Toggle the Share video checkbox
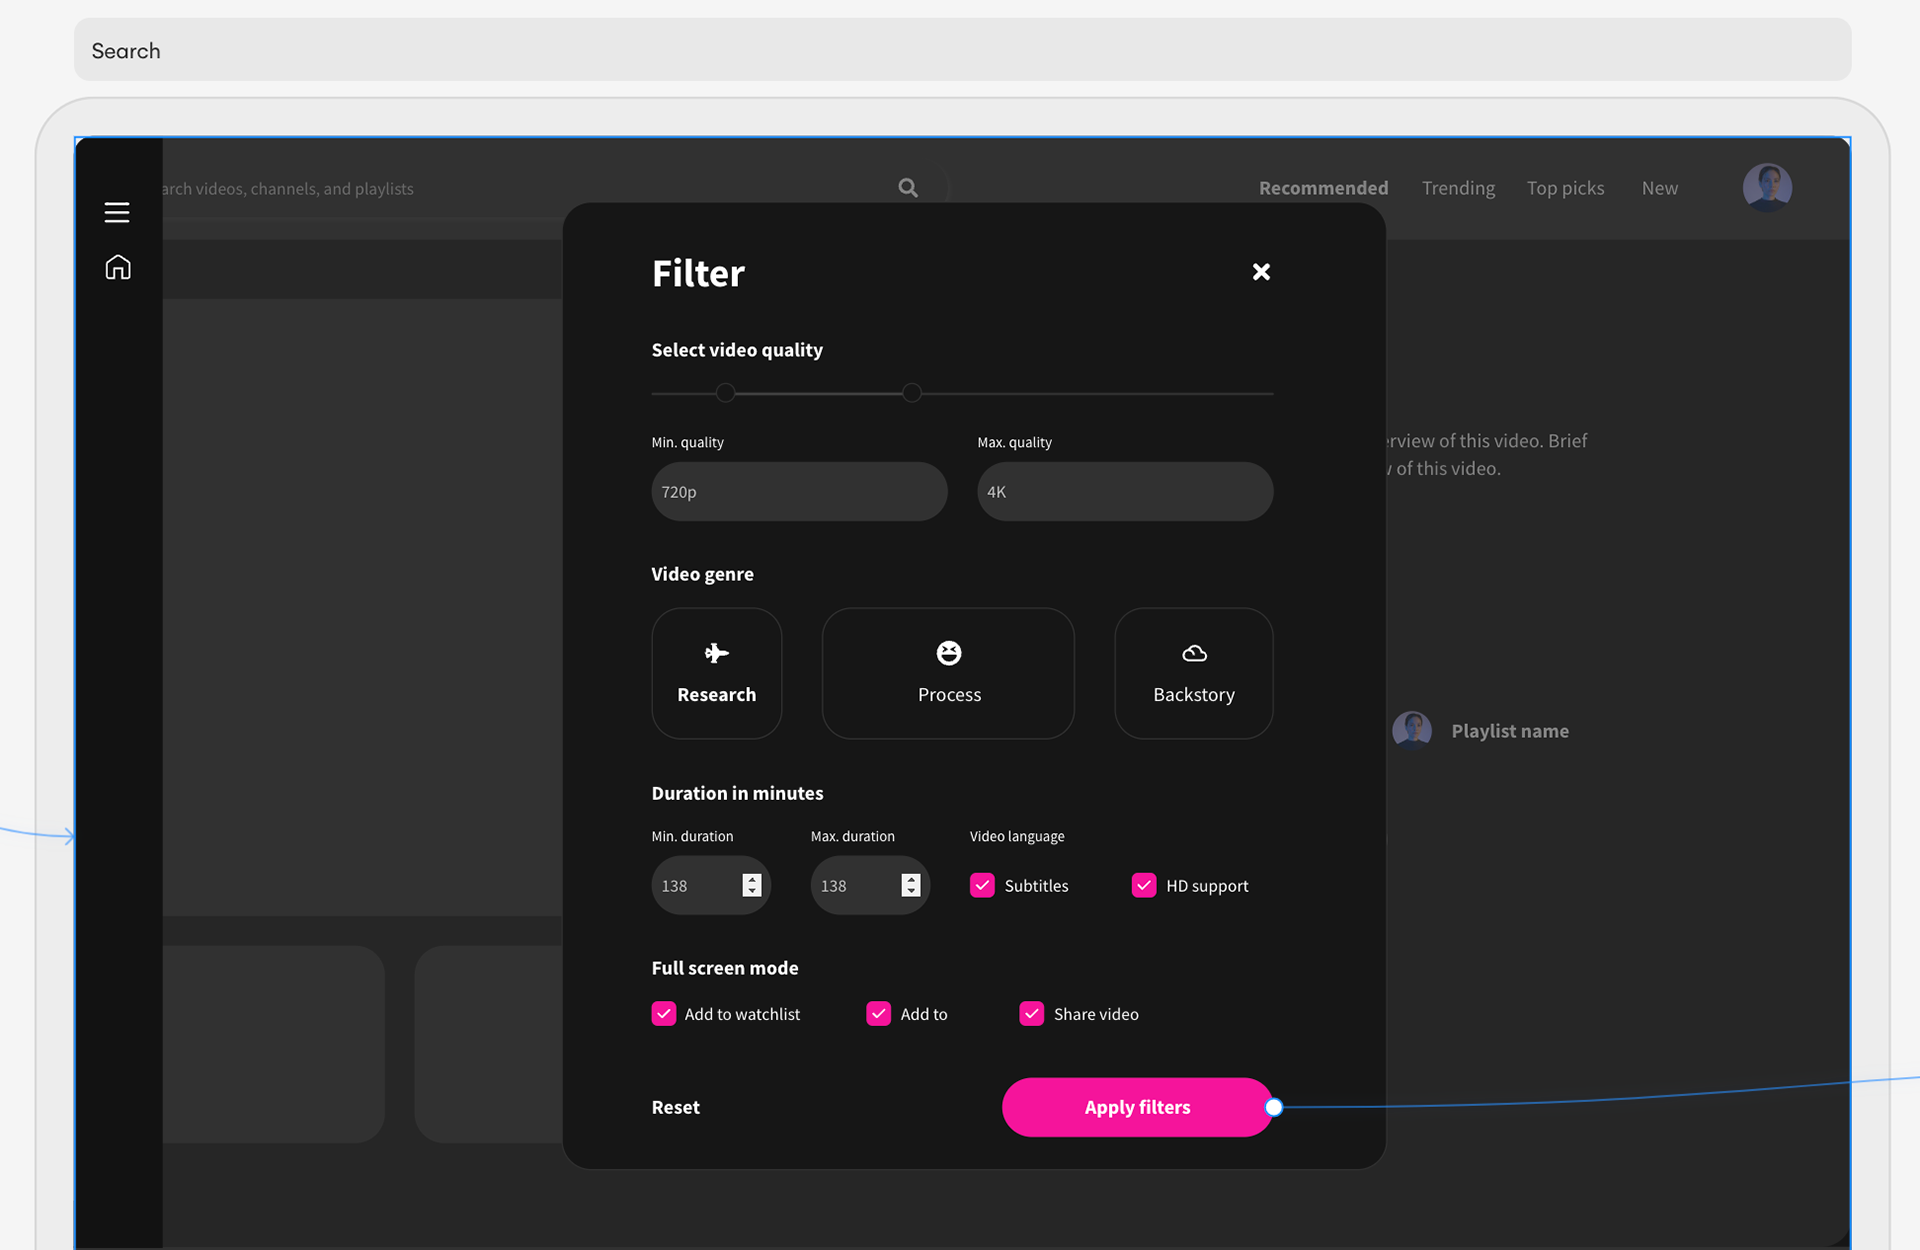This screenshot has width=1920, height=1250. click(x=1031, y=1013)
